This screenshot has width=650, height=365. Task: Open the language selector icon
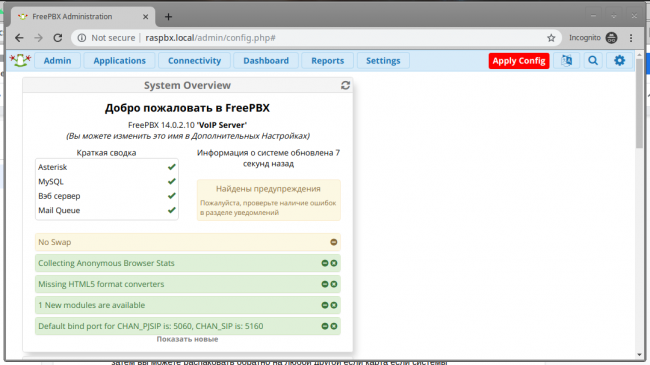(x=567, y=61)
